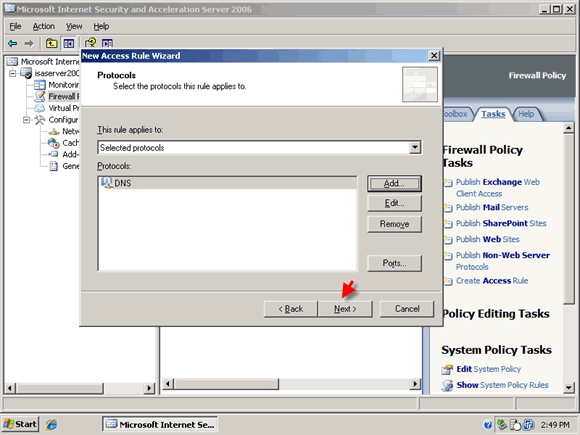Click the Publish Mail Servers link
This screenshot has width=580, height=435.
pos(492,208)
